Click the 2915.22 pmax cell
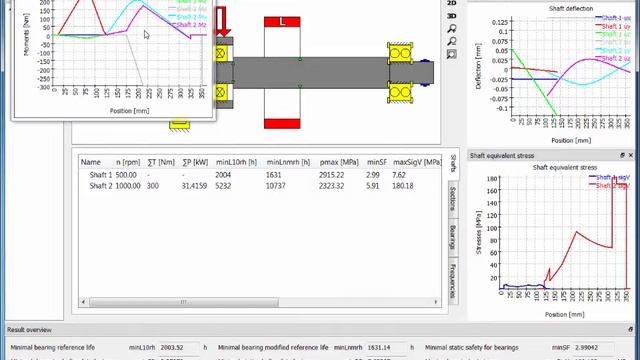 click(x=331, y=175)
